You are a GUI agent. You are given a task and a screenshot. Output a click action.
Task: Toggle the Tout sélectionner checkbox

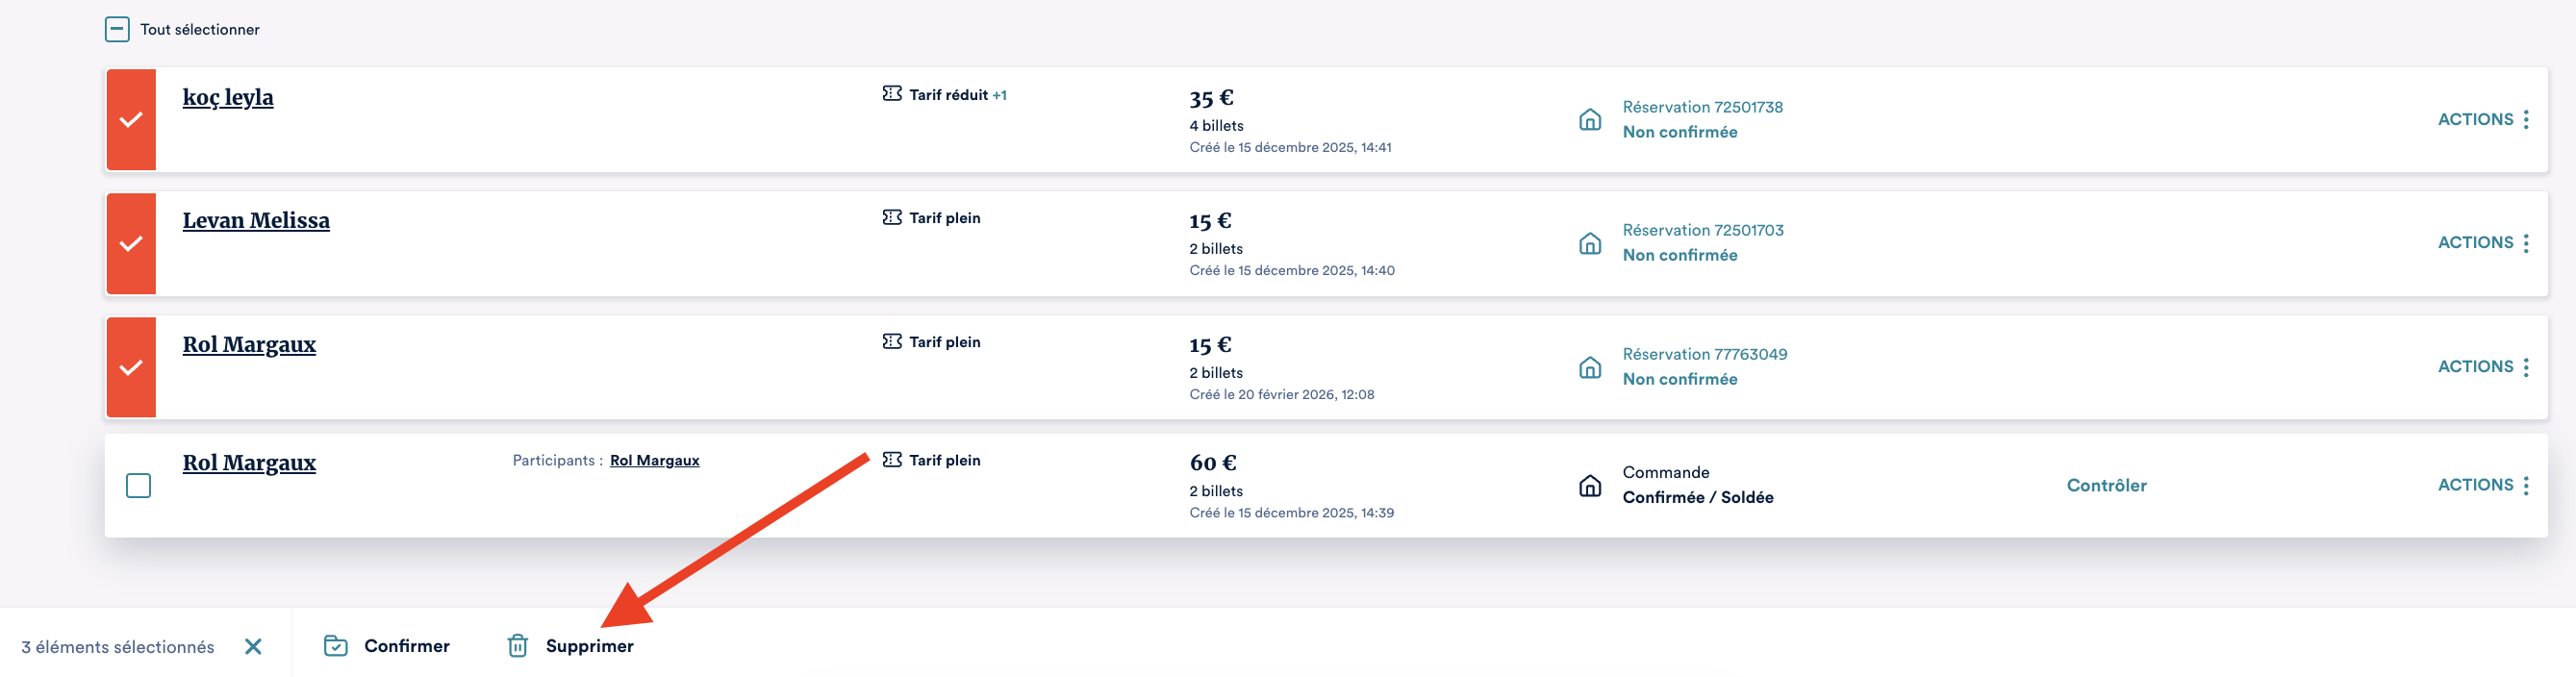(x=117, y=29)
